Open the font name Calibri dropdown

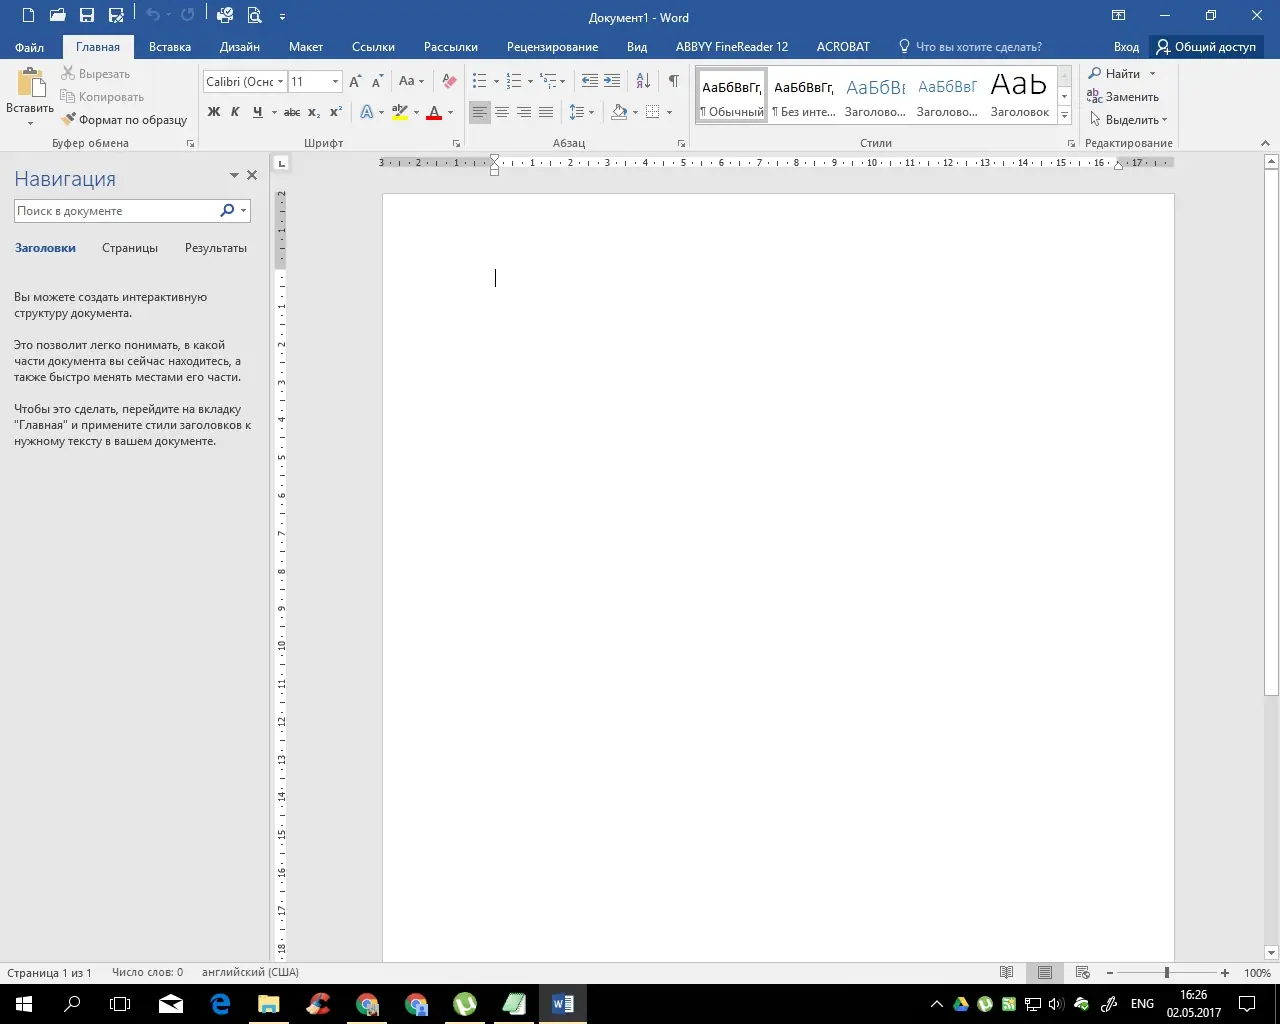coord(281,82)
